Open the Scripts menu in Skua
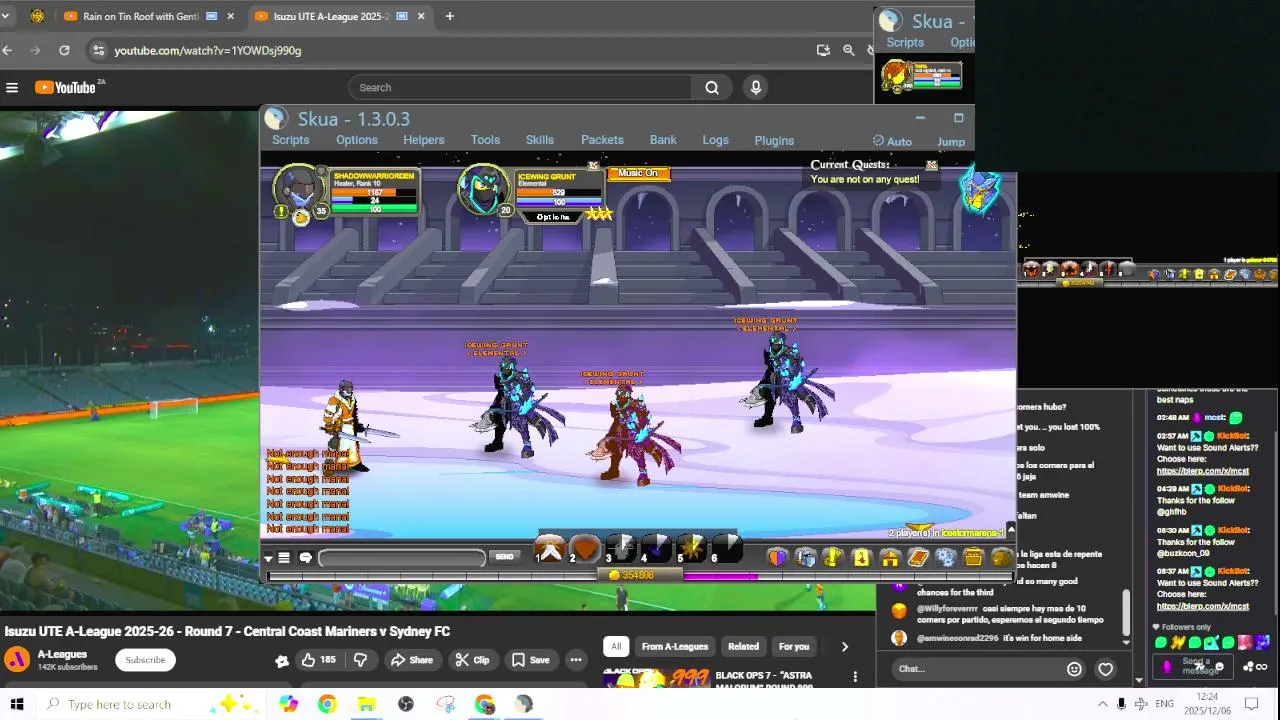Viewport: 1280px width, 720px height. point(291,140)
